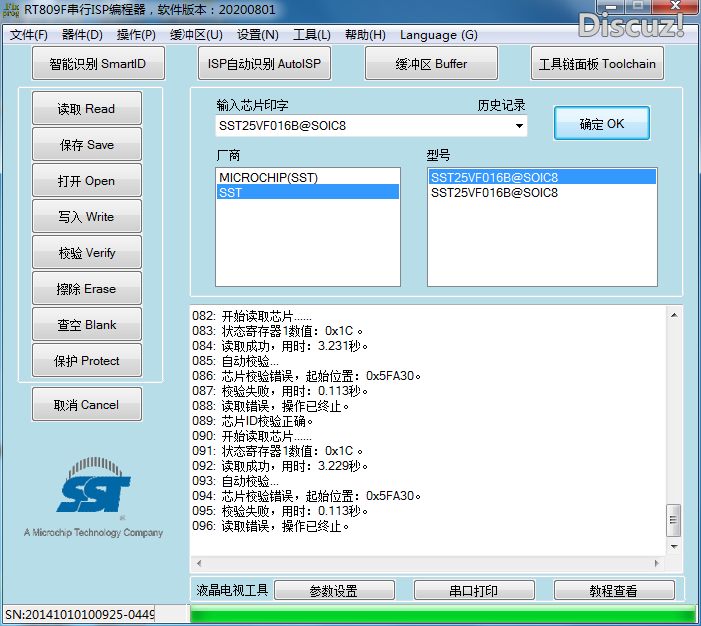Click the log vertical scrollbar thumb
This screenshot has height=626, width=701.
[674, 519]
